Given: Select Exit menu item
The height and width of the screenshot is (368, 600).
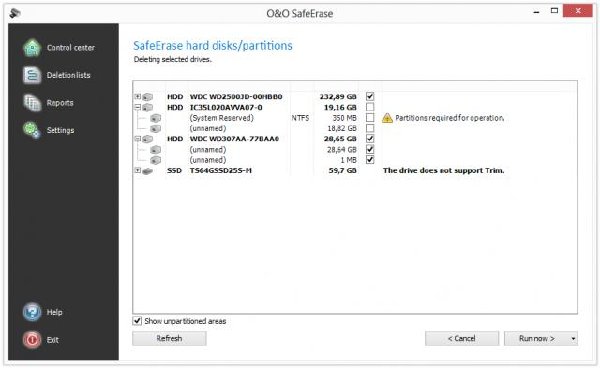Looking at the screenshot, I should point(53,340).
